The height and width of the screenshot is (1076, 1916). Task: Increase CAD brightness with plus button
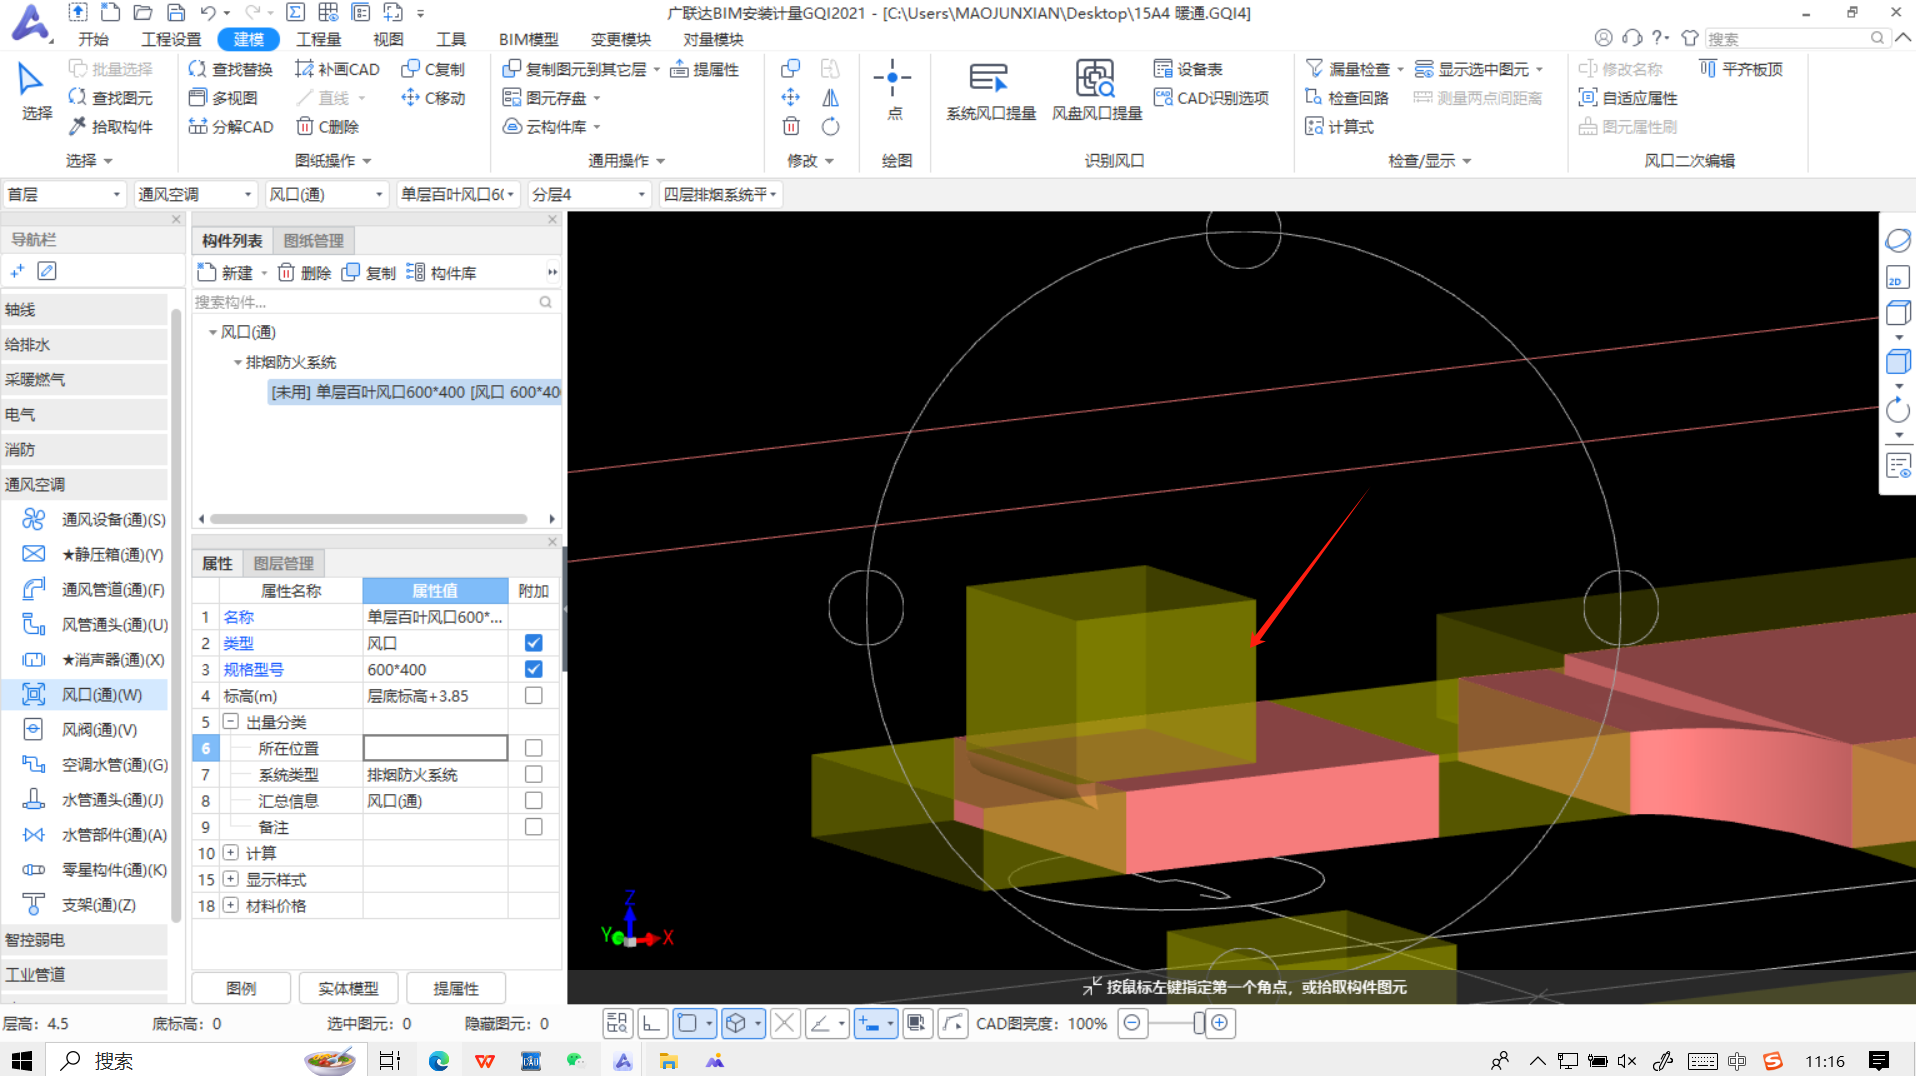(1219, 1023)
